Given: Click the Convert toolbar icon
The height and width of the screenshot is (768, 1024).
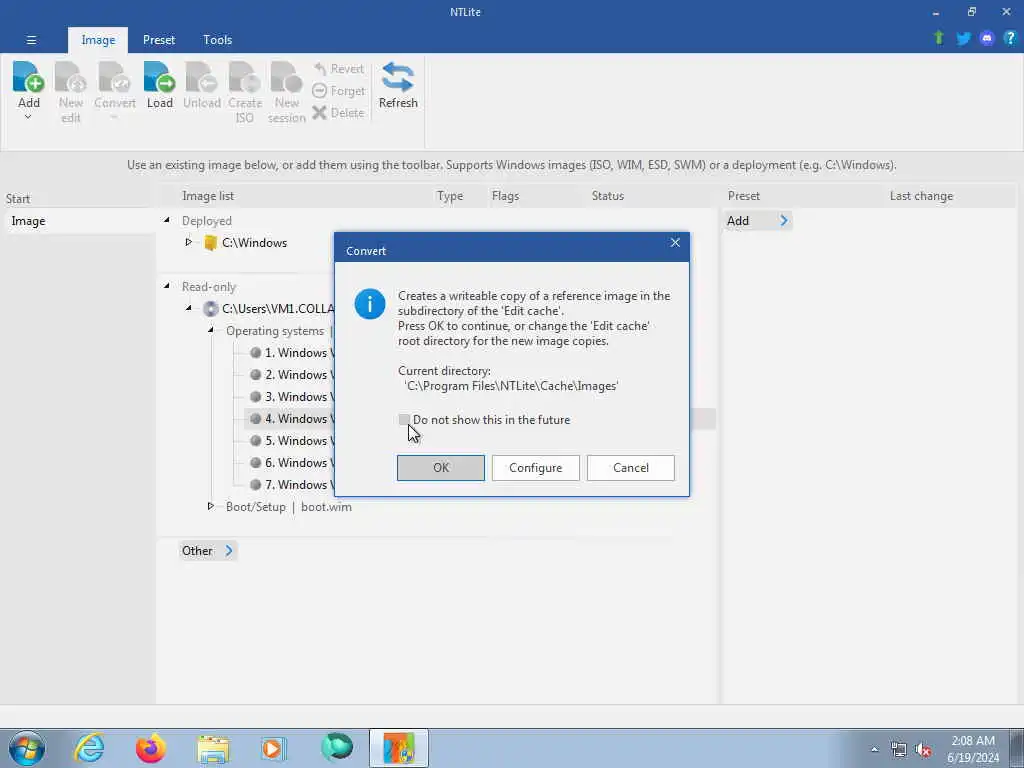Looking at the screenshot, I should [114, 77].
